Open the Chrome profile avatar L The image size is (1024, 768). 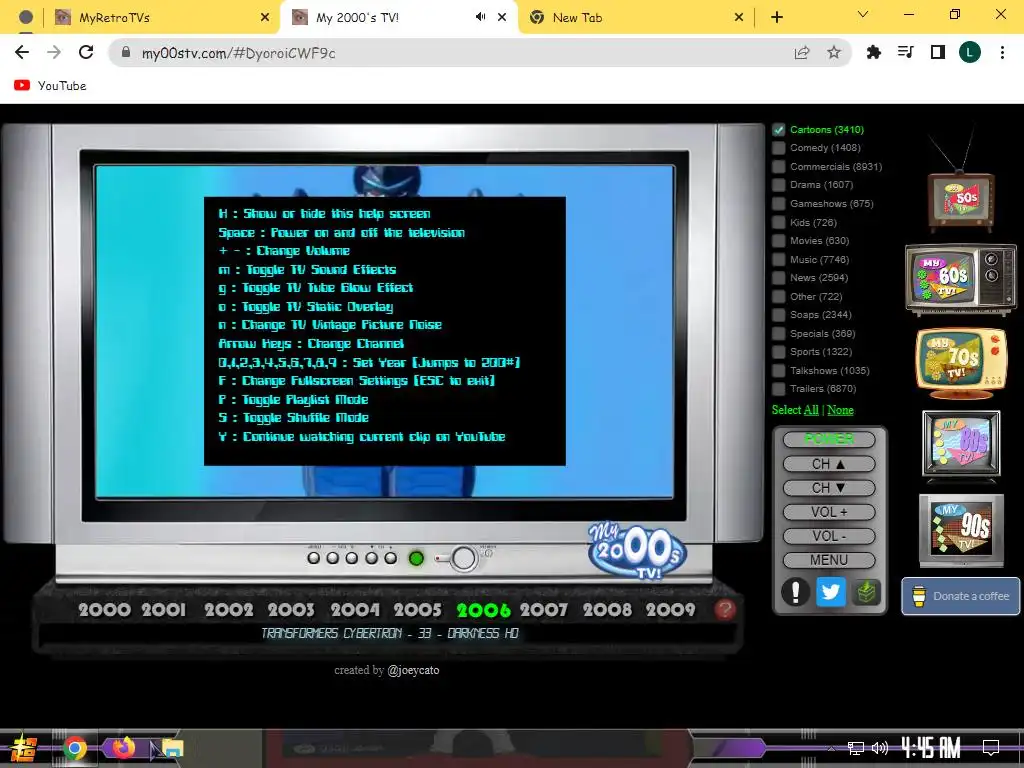970,52
